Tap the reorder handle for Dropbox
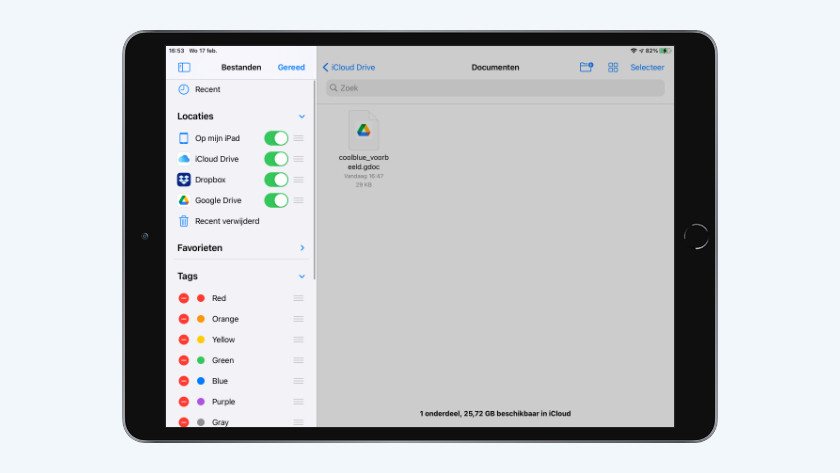Viewport: 840px width, 473px height. [298, 180]
